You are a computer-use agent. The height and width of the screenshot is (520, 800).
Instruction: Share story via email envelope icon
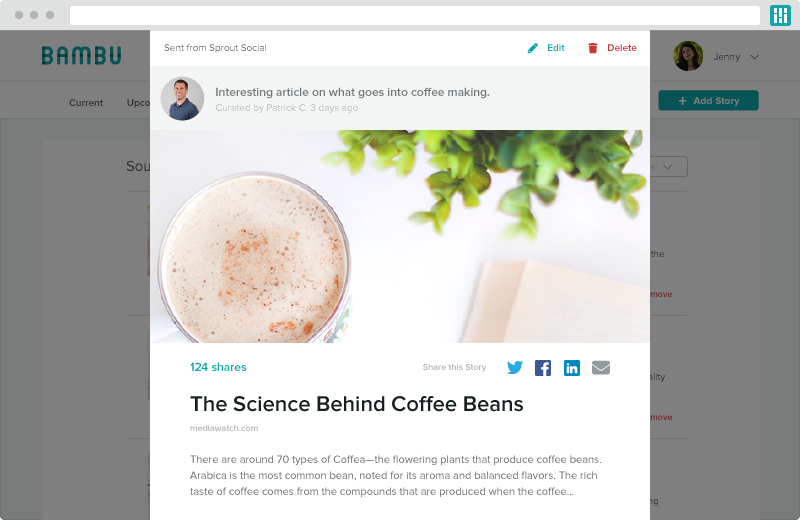(601, 367)
